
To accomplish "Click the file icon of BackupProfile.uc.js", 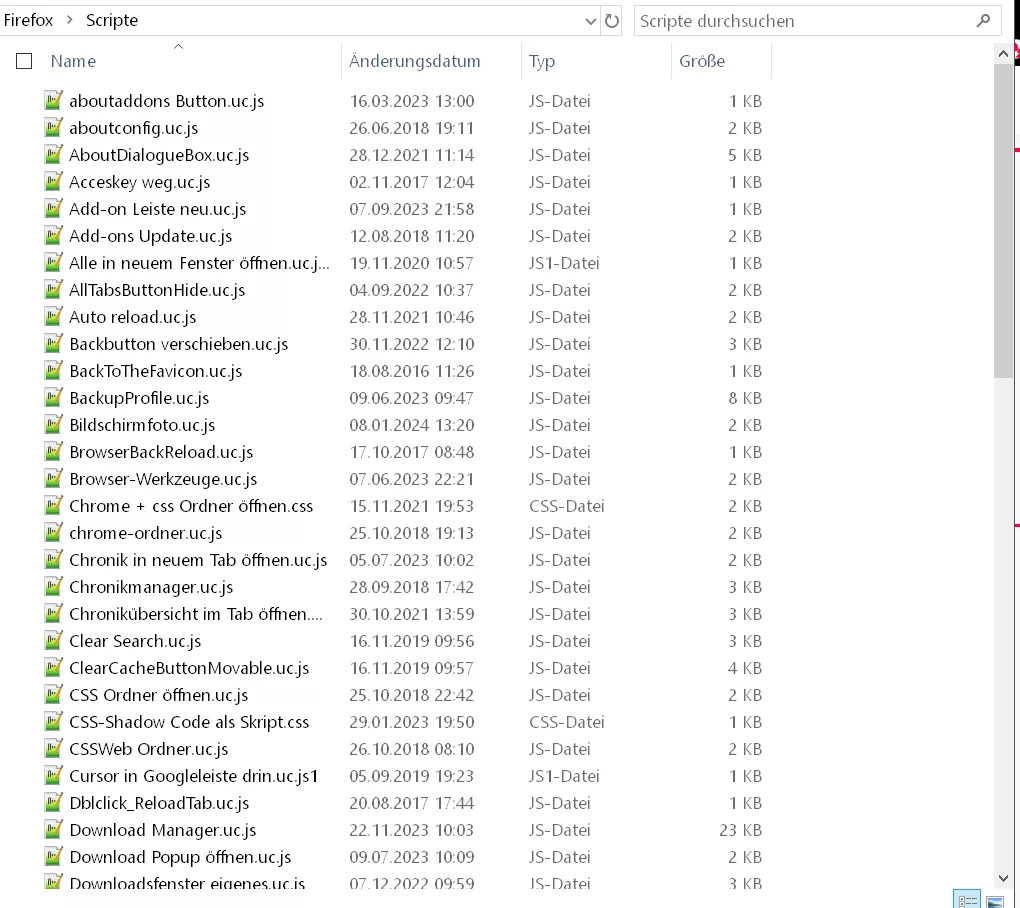I will click(53, 397).
